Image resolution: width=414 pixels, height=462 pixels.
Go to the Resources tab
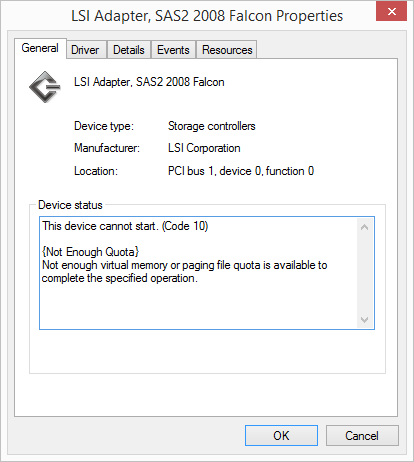(227, 50)
